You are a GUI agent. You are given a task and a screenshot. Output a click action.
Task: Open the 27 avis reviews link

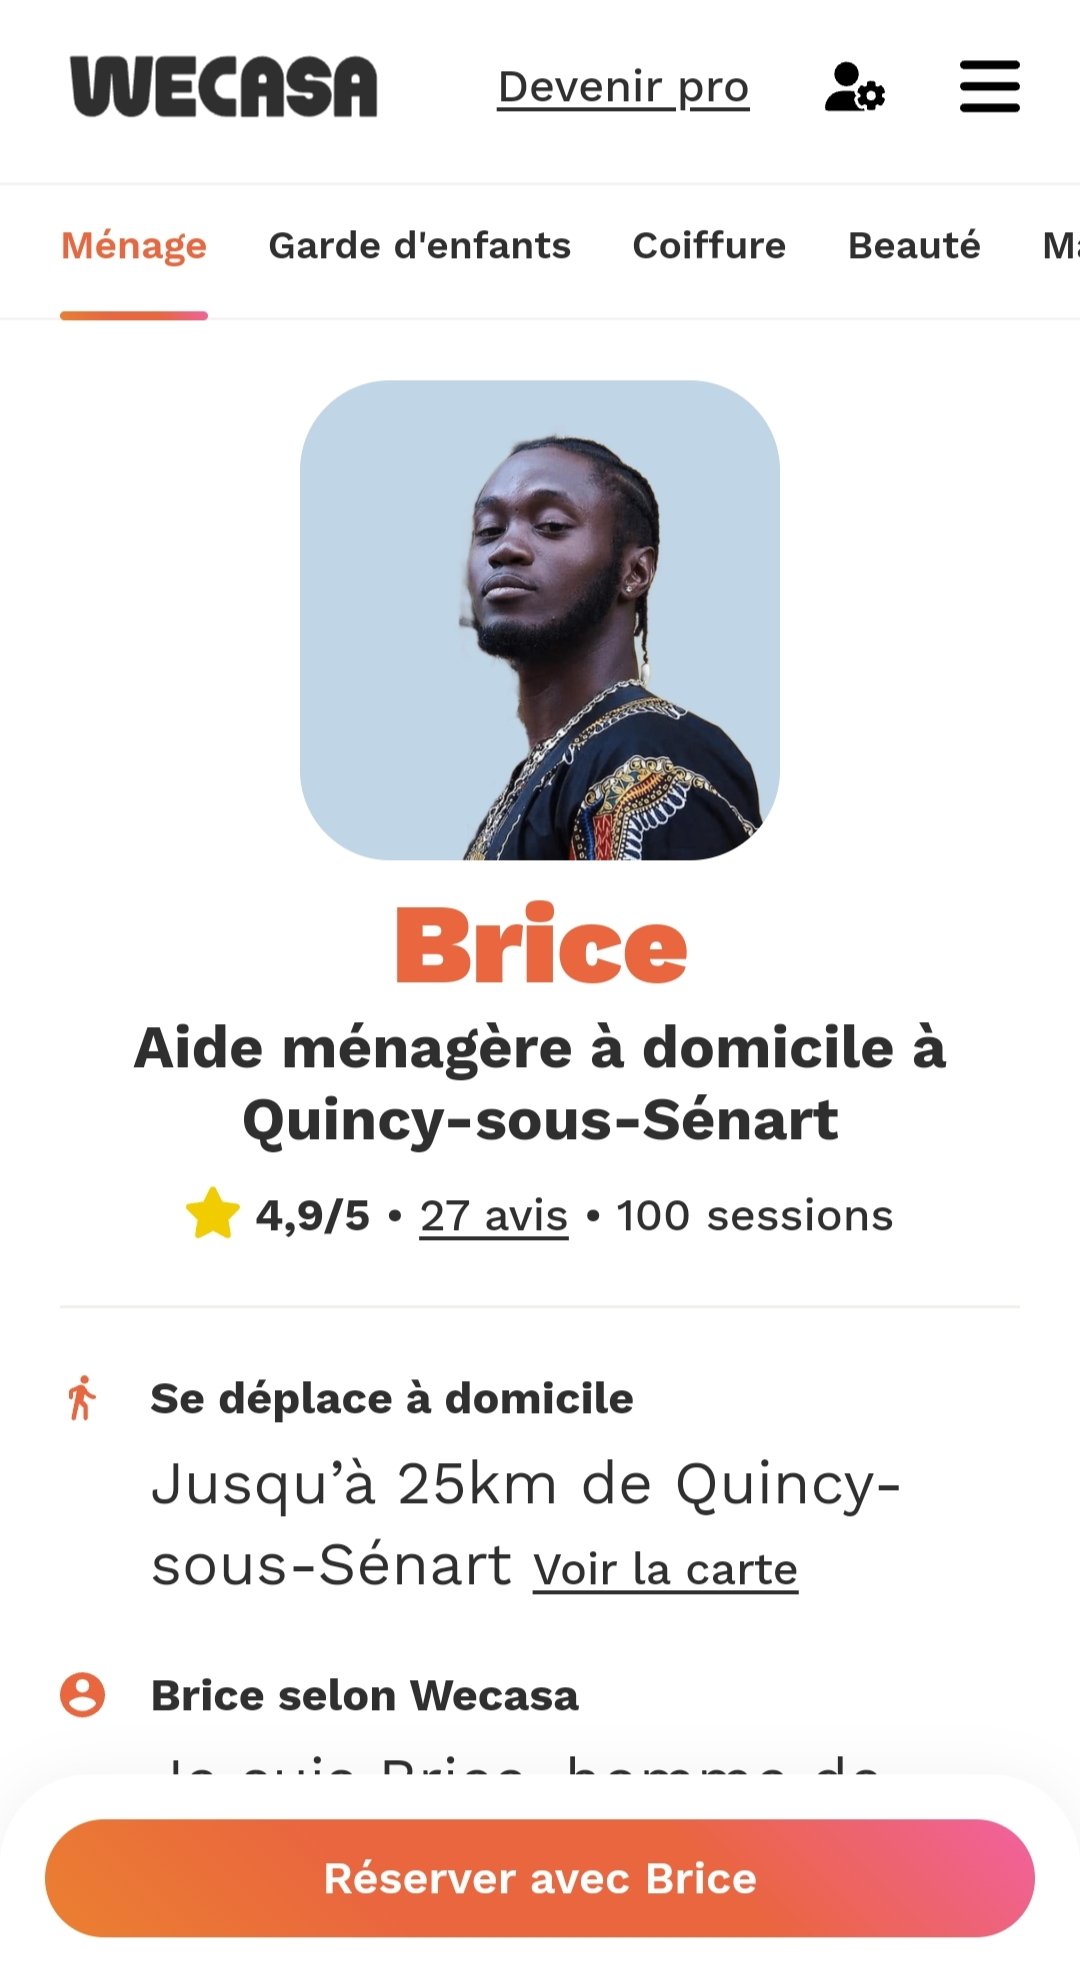494,1216
